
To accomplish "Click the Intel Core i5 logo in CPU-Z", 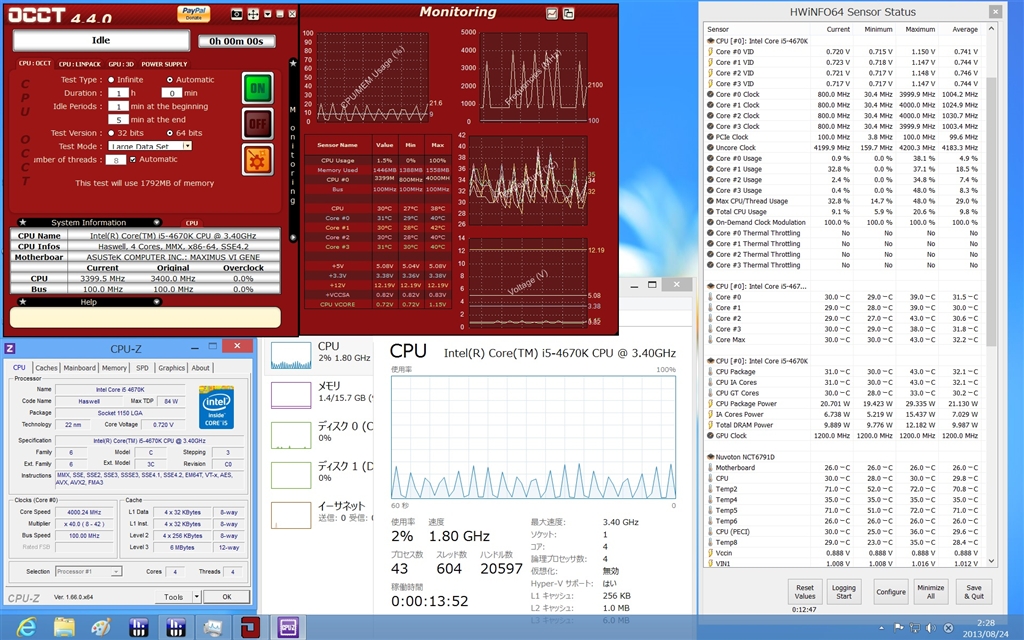I will [x=216, y=408].
